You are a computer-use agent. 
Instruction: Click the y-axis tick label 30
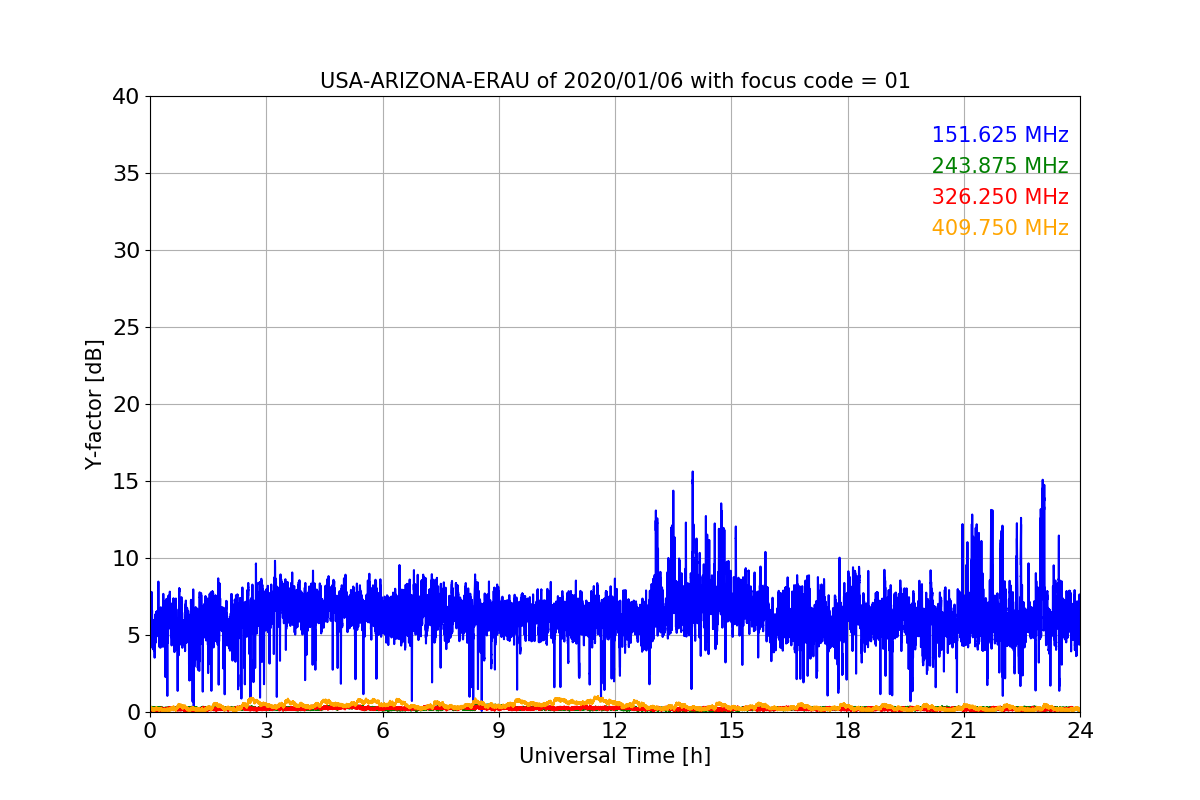tap(126, 251)
